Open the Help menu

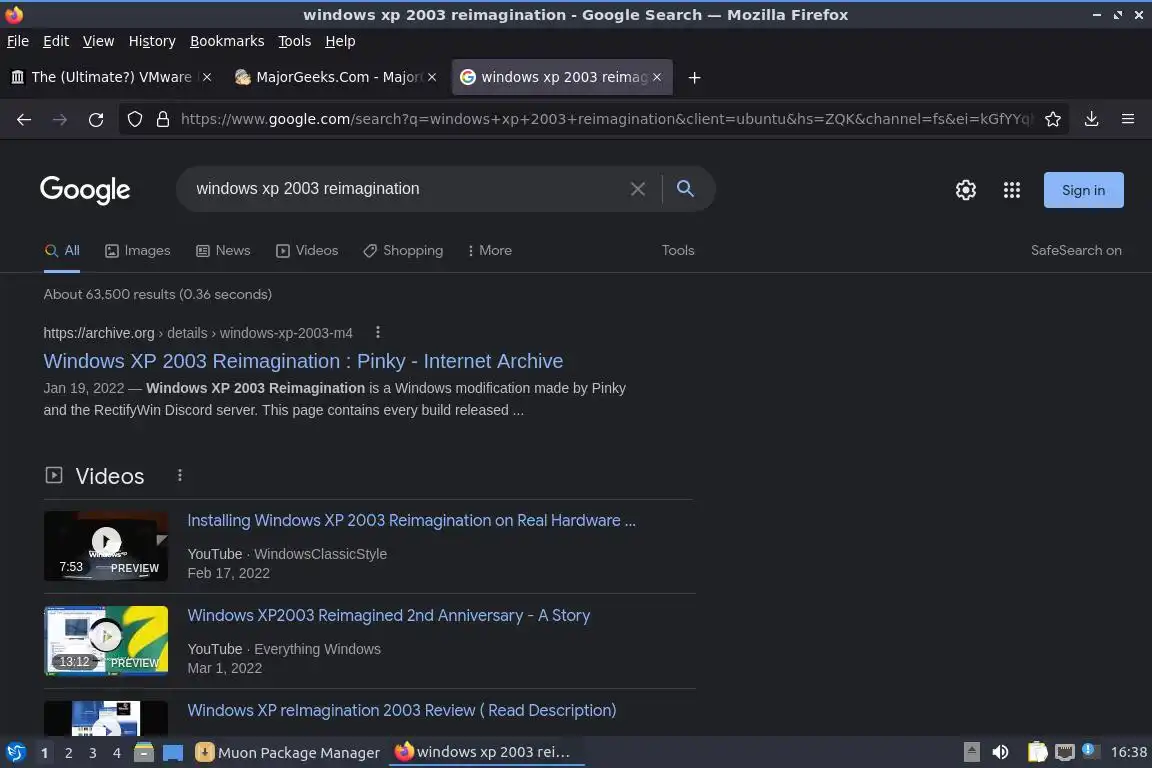pos(340,41)
